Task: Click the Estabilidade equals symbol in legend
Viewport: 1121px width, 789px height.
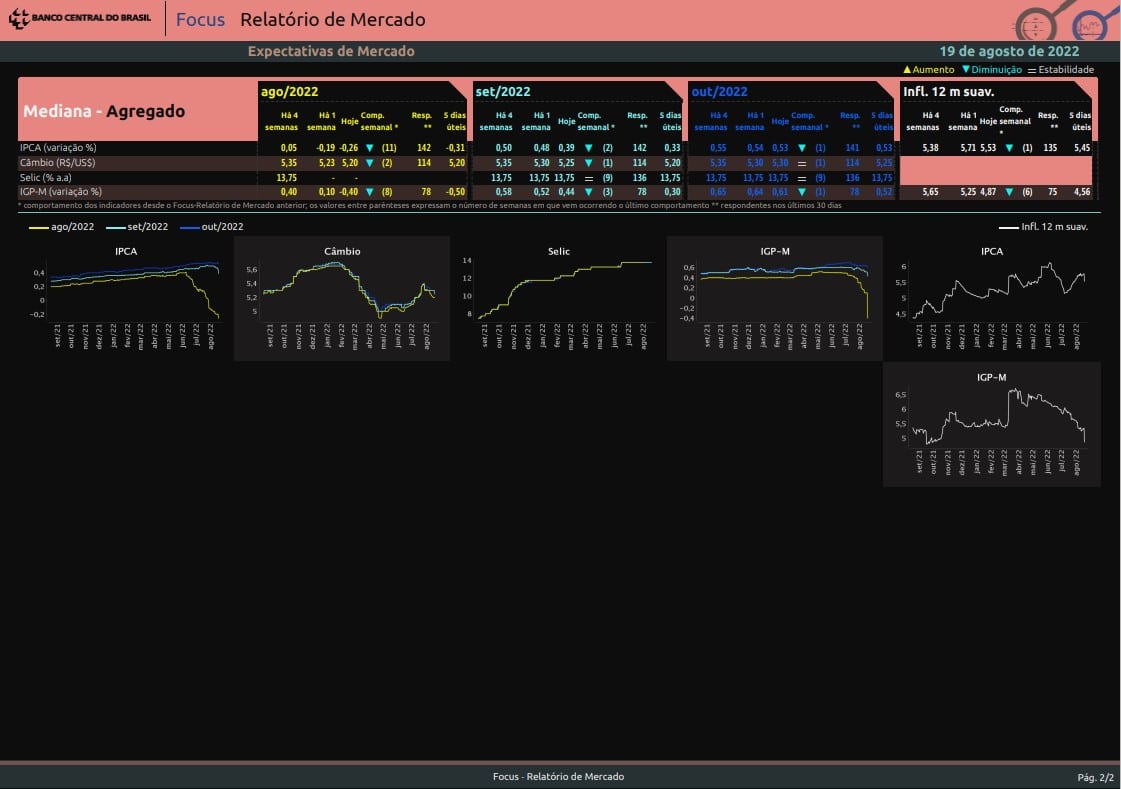Action: pos(1031,70)
